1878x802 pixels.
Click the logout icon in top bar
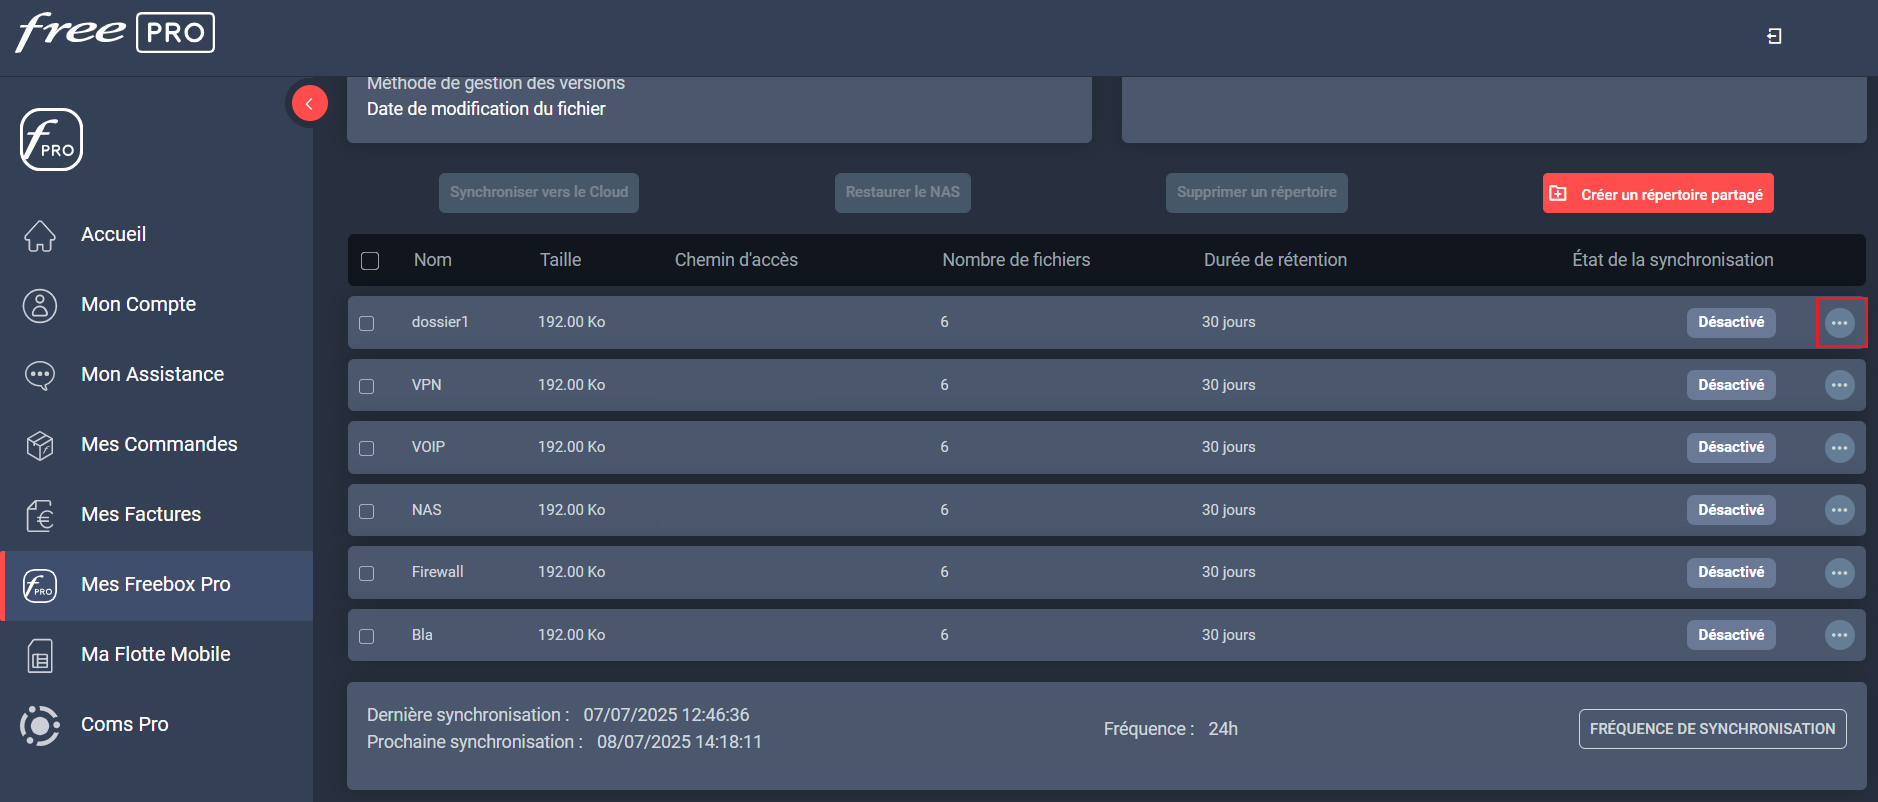1774,36
